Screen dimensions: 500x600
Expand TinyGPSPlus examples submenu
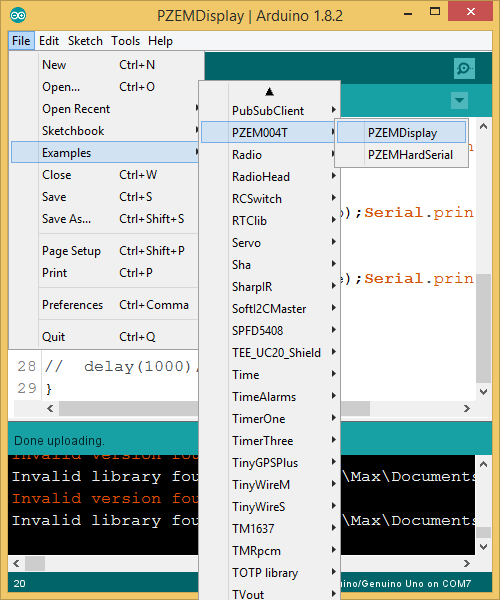click(269, 463)
